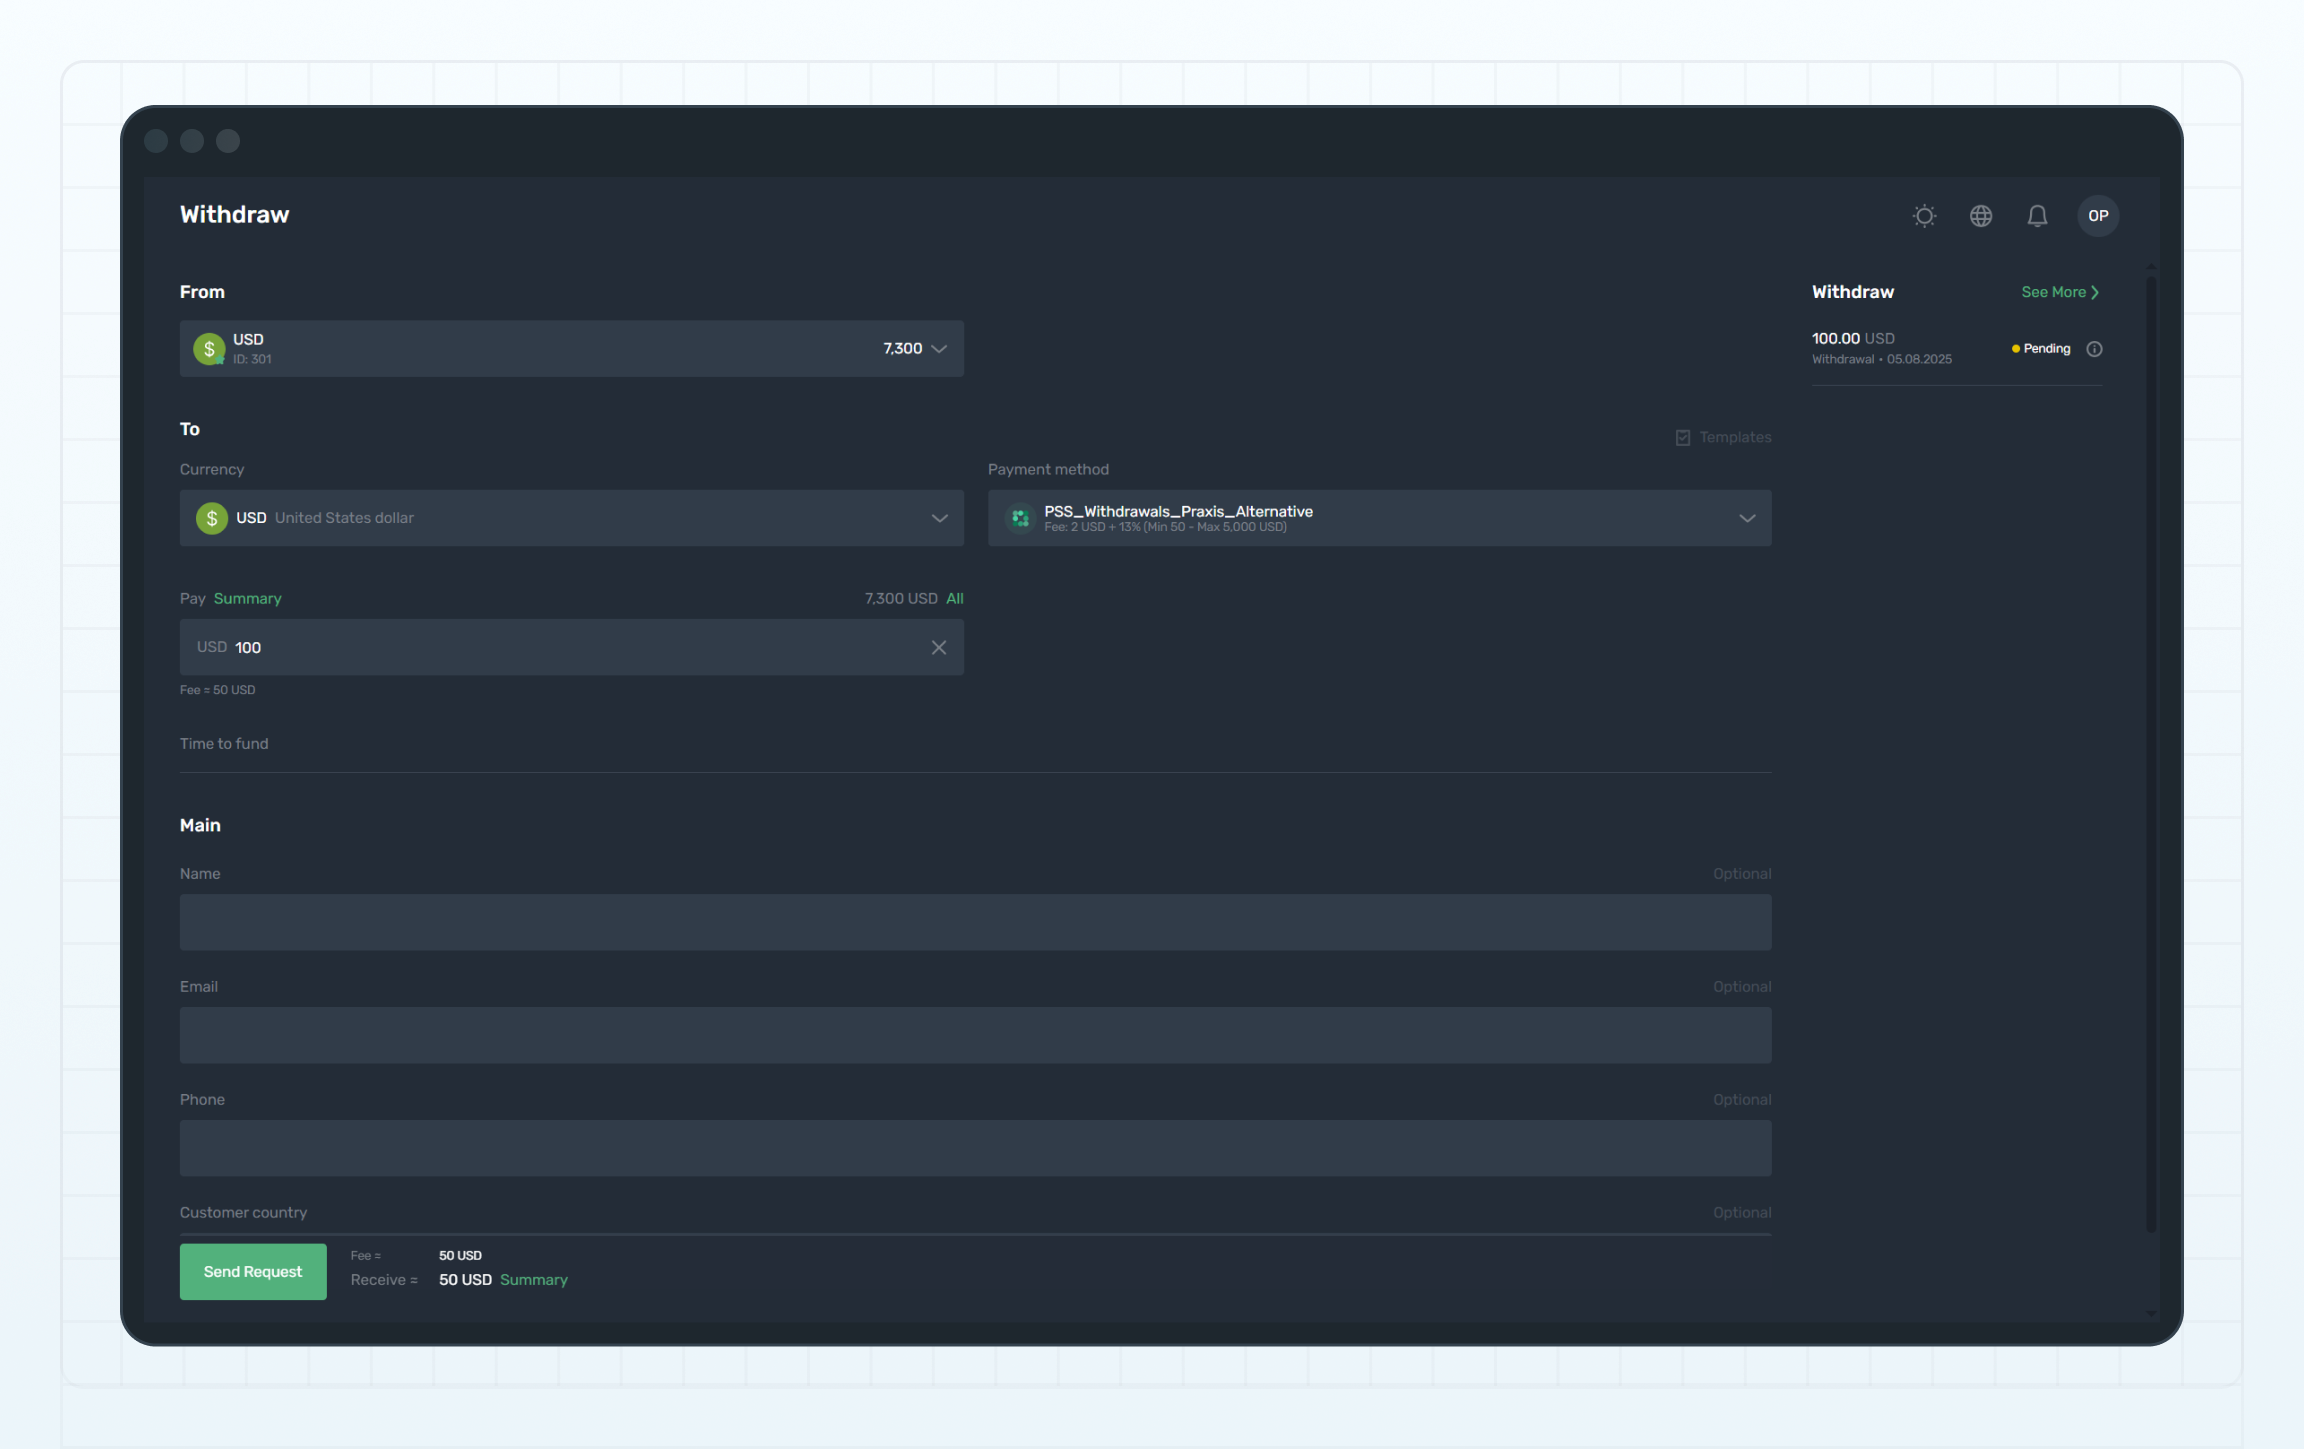Open the Summary link next to Pay
Viewport: 2304px width, 1449px height.
(x=247, y=599)
